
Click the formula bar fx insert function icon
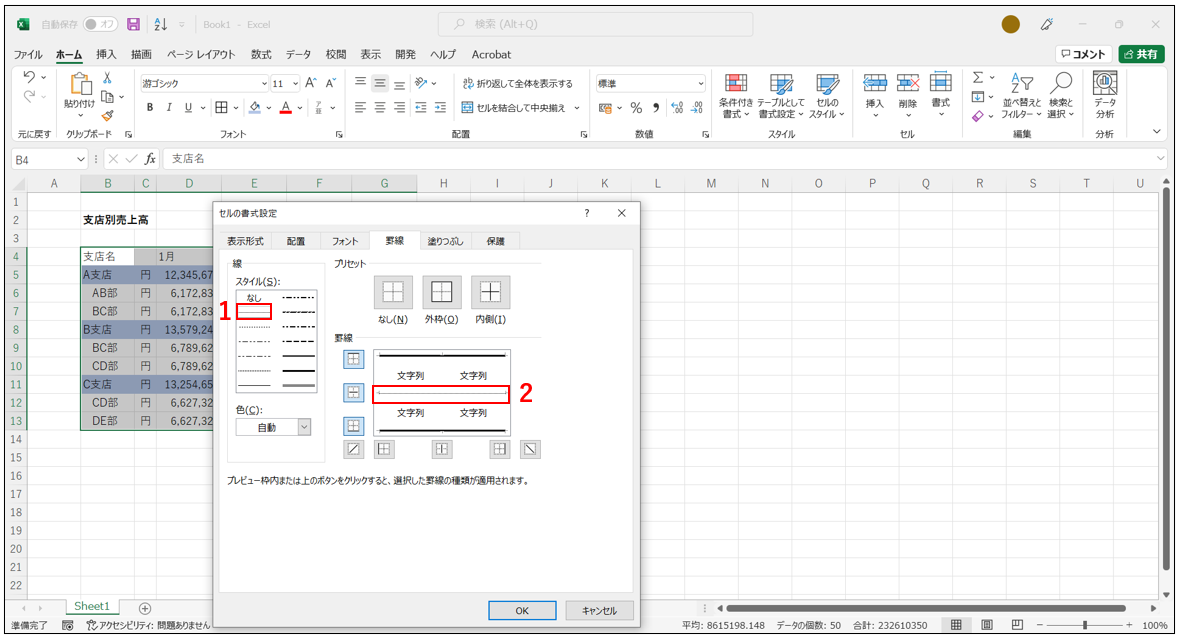150,158
